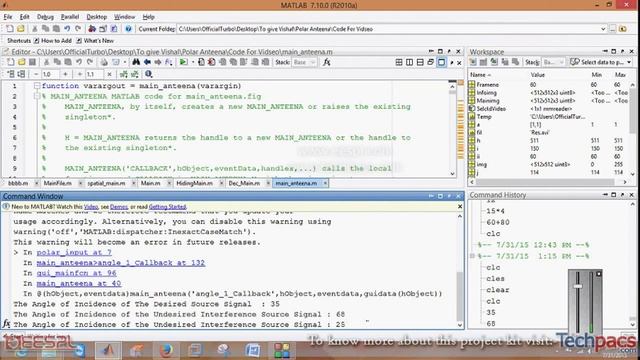
Task: Set breakpoint using the set/clear breakpoint icon
Action: pos(201,62)
